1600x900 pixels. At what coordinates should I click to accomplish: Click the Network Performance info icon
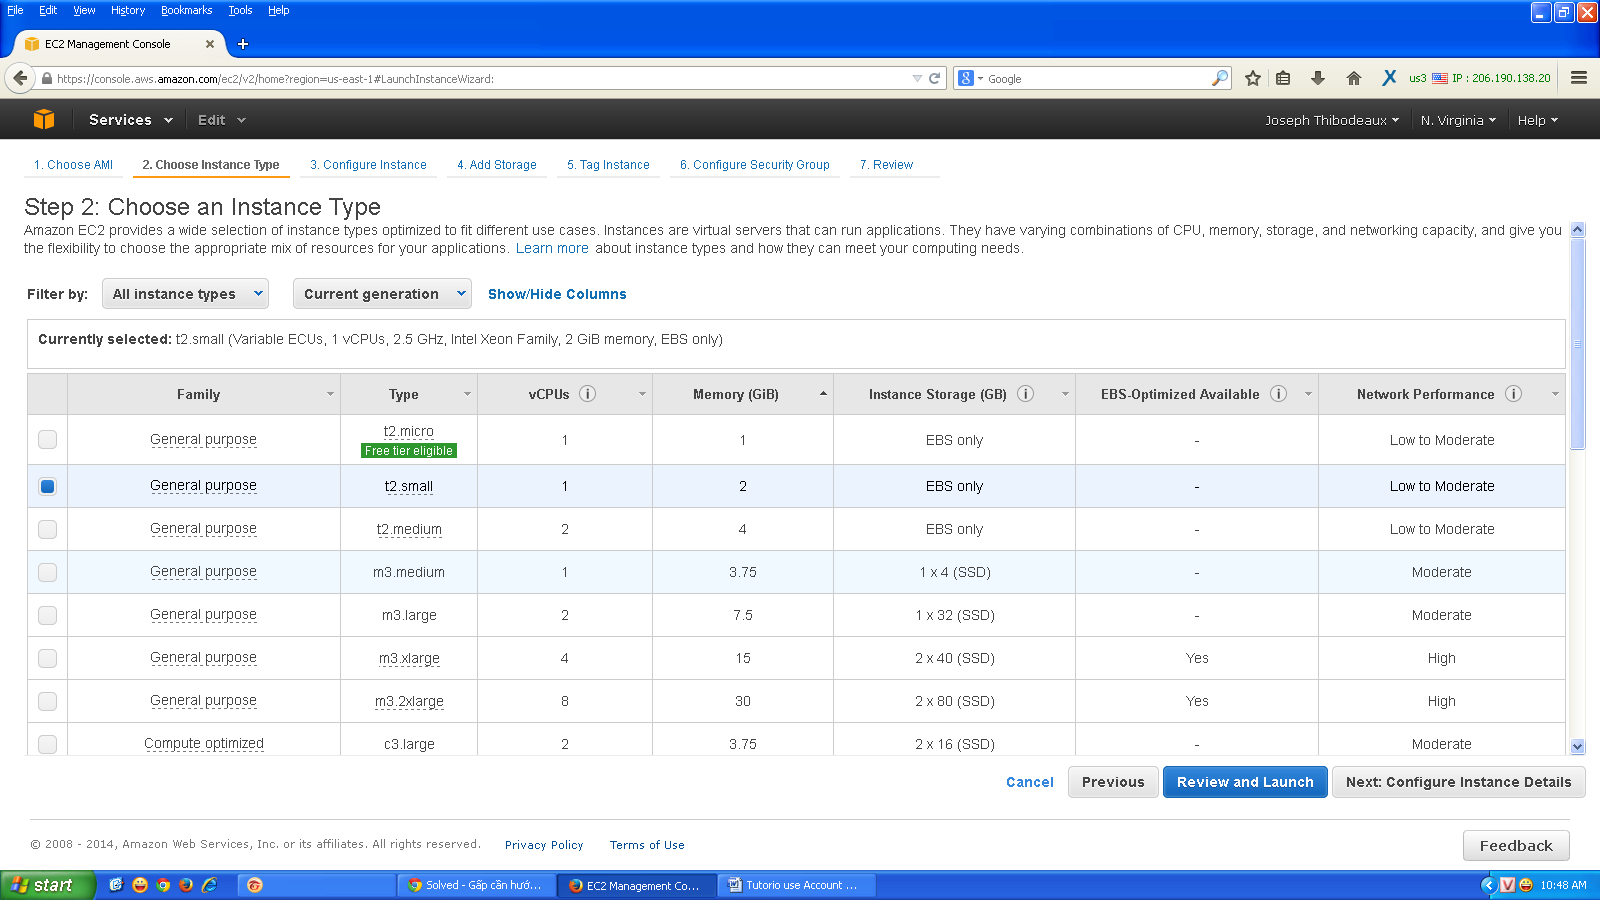coord(1513,394)
